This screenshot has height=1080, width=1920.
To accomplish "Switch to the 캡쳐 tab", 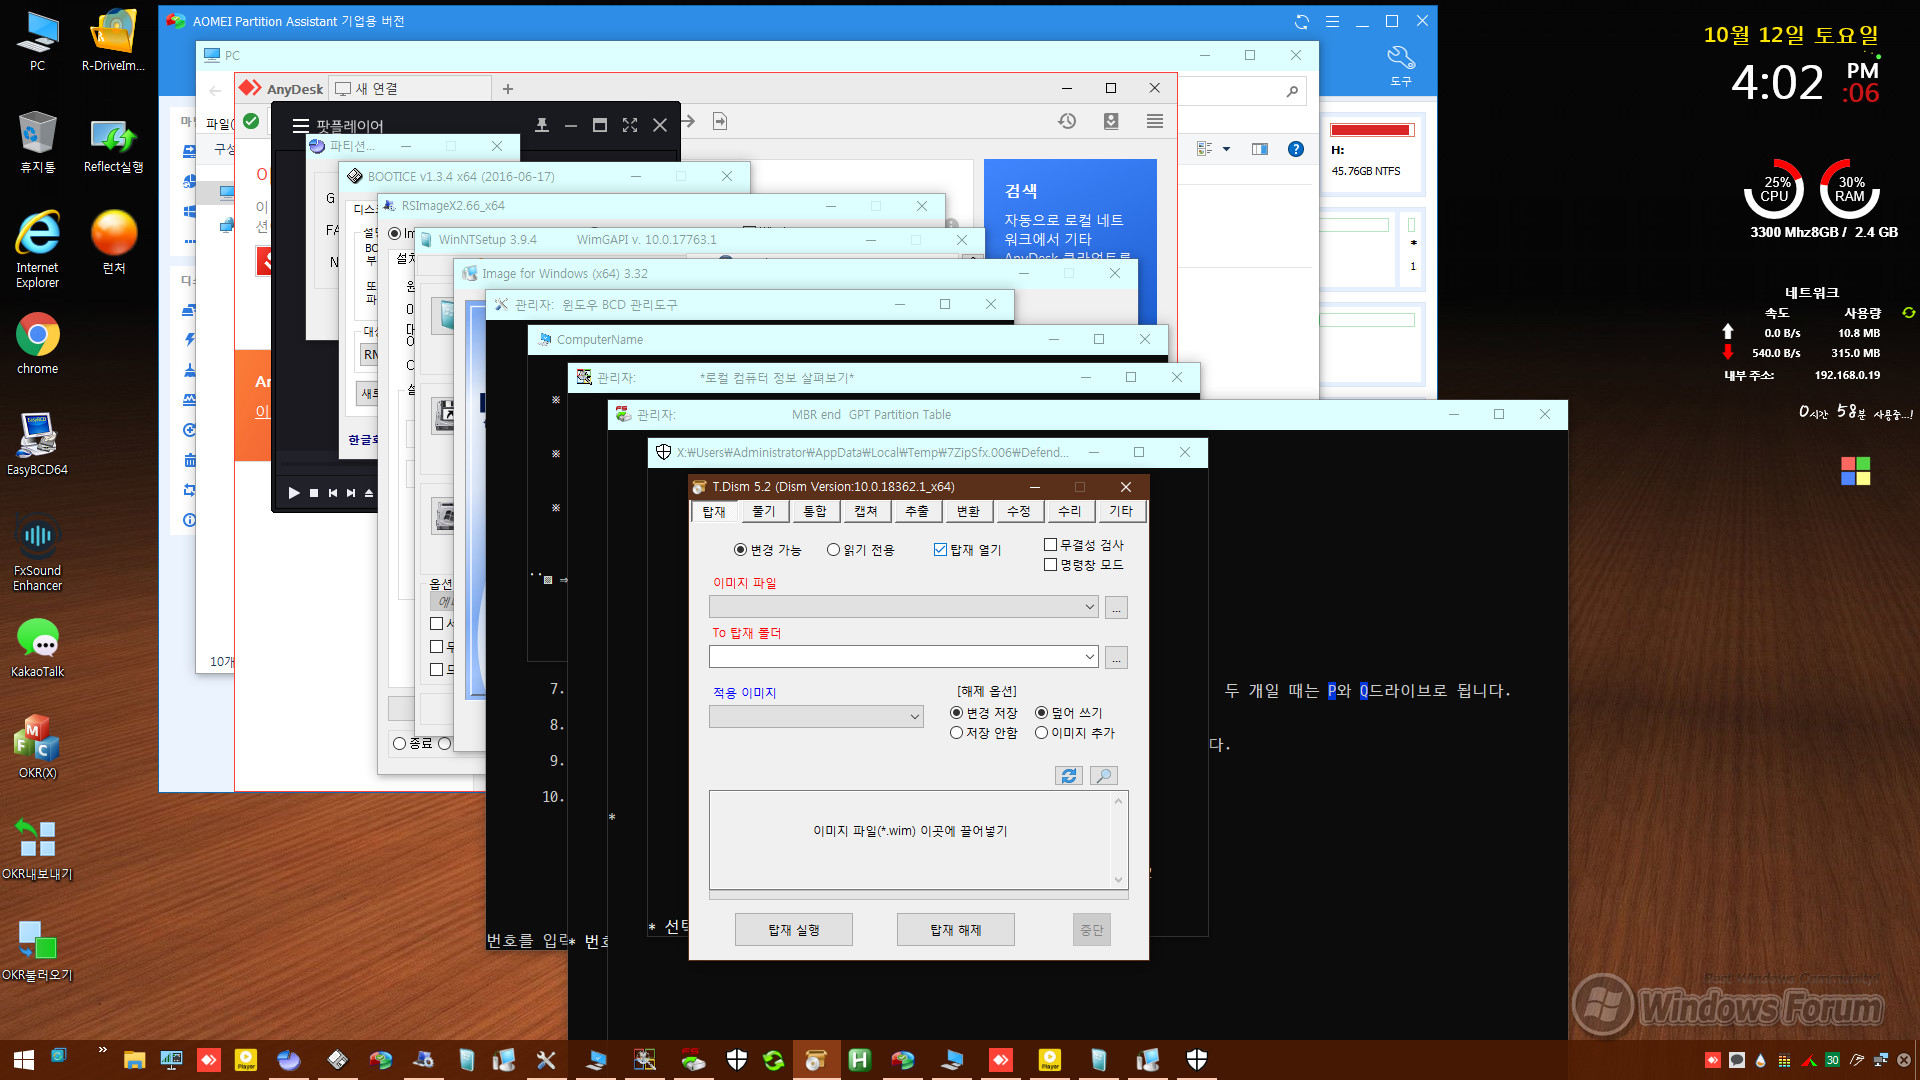I will tap(866, 512).
